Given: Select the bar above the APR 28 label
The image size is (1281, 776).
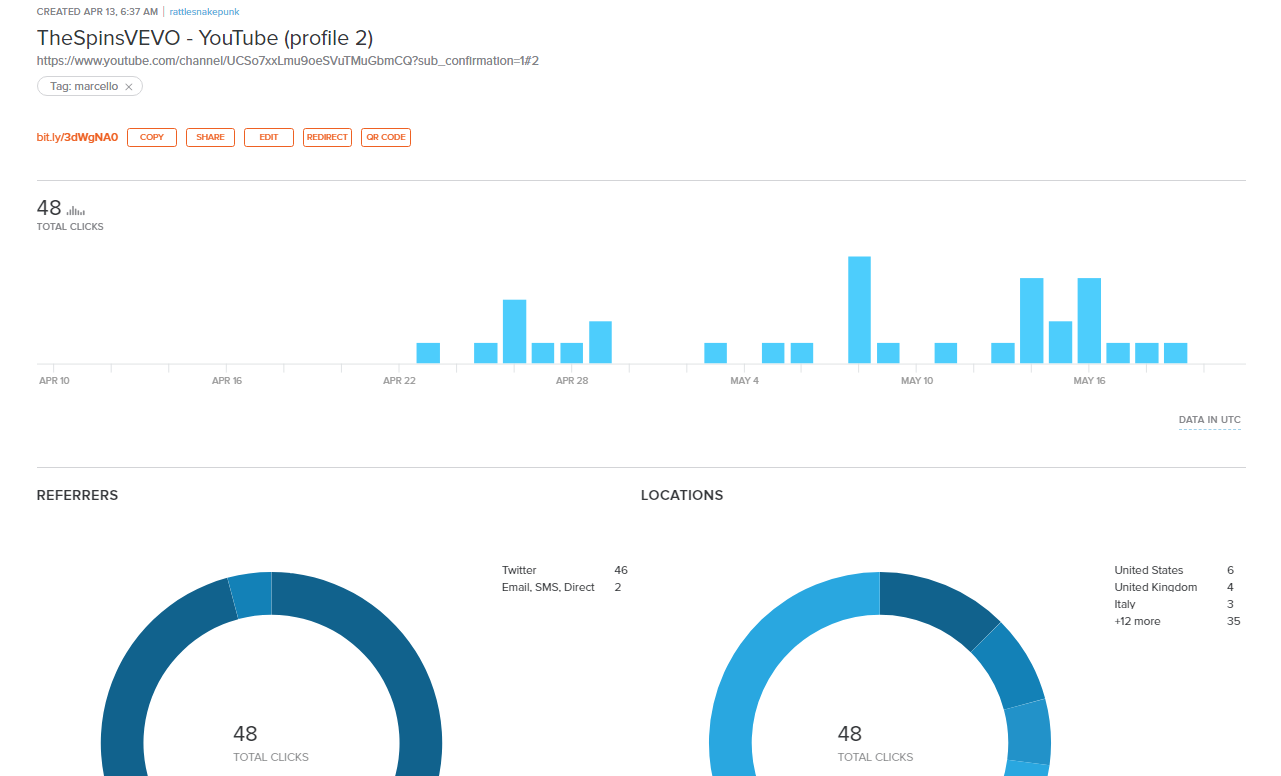Looking at the screenshot, I should tap(571, 353).
